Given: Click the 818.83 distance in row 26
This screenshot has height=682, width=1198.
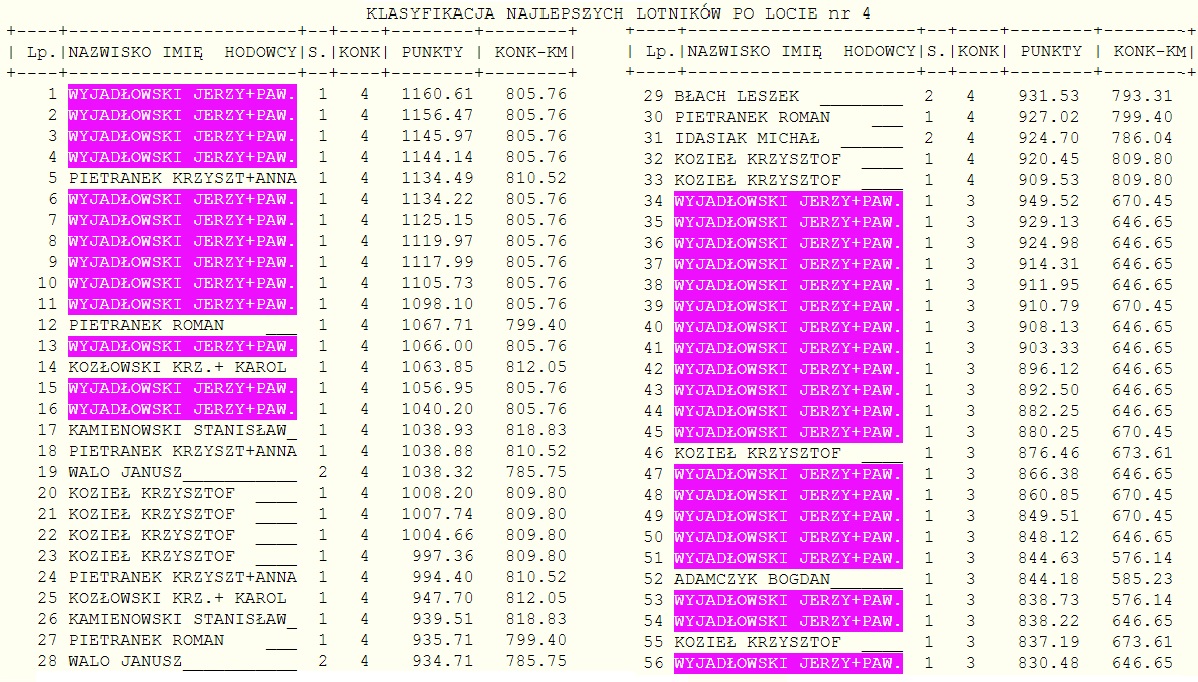Looking at the screenshot, I should tap(538, 619).
